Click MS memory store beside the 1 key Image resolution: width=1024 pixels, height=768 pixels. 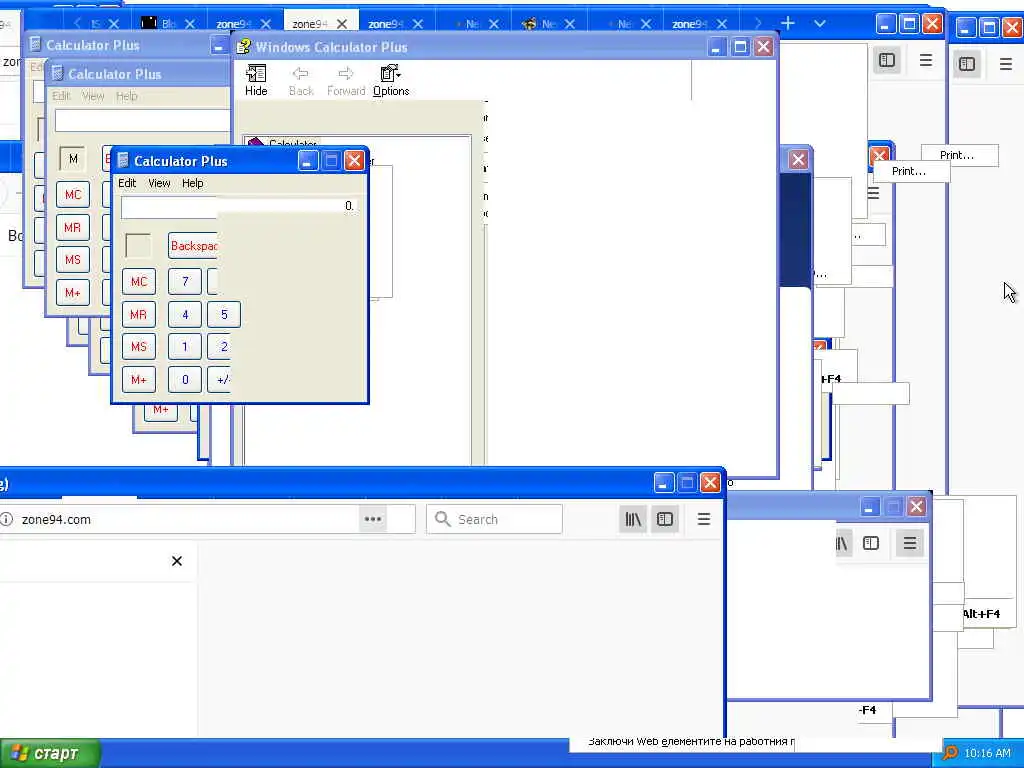138,347
